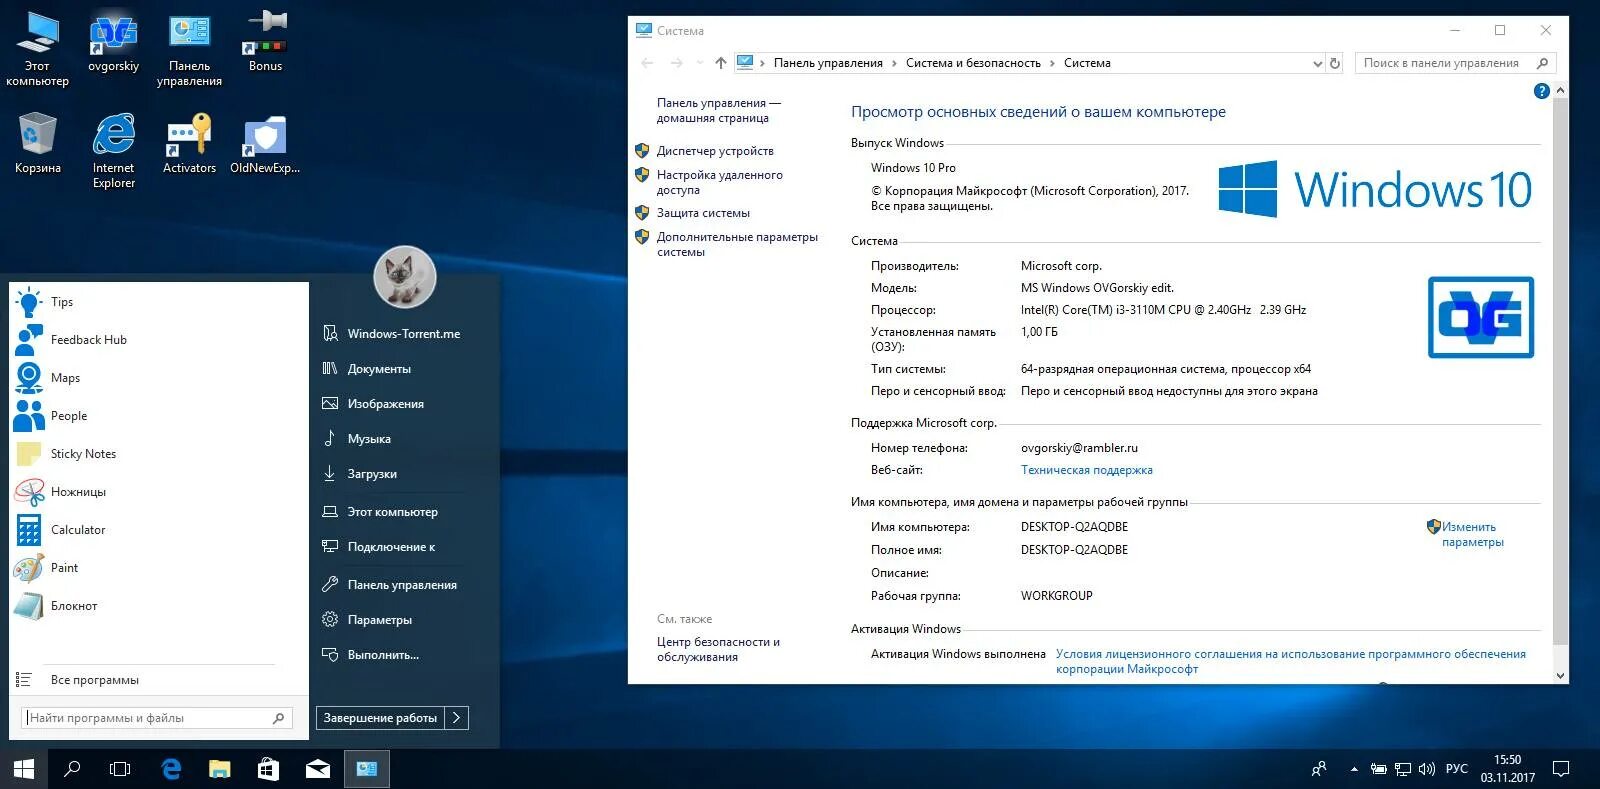
Task: Open File Explorer from taskbar
Action: (x=220, y=769)
